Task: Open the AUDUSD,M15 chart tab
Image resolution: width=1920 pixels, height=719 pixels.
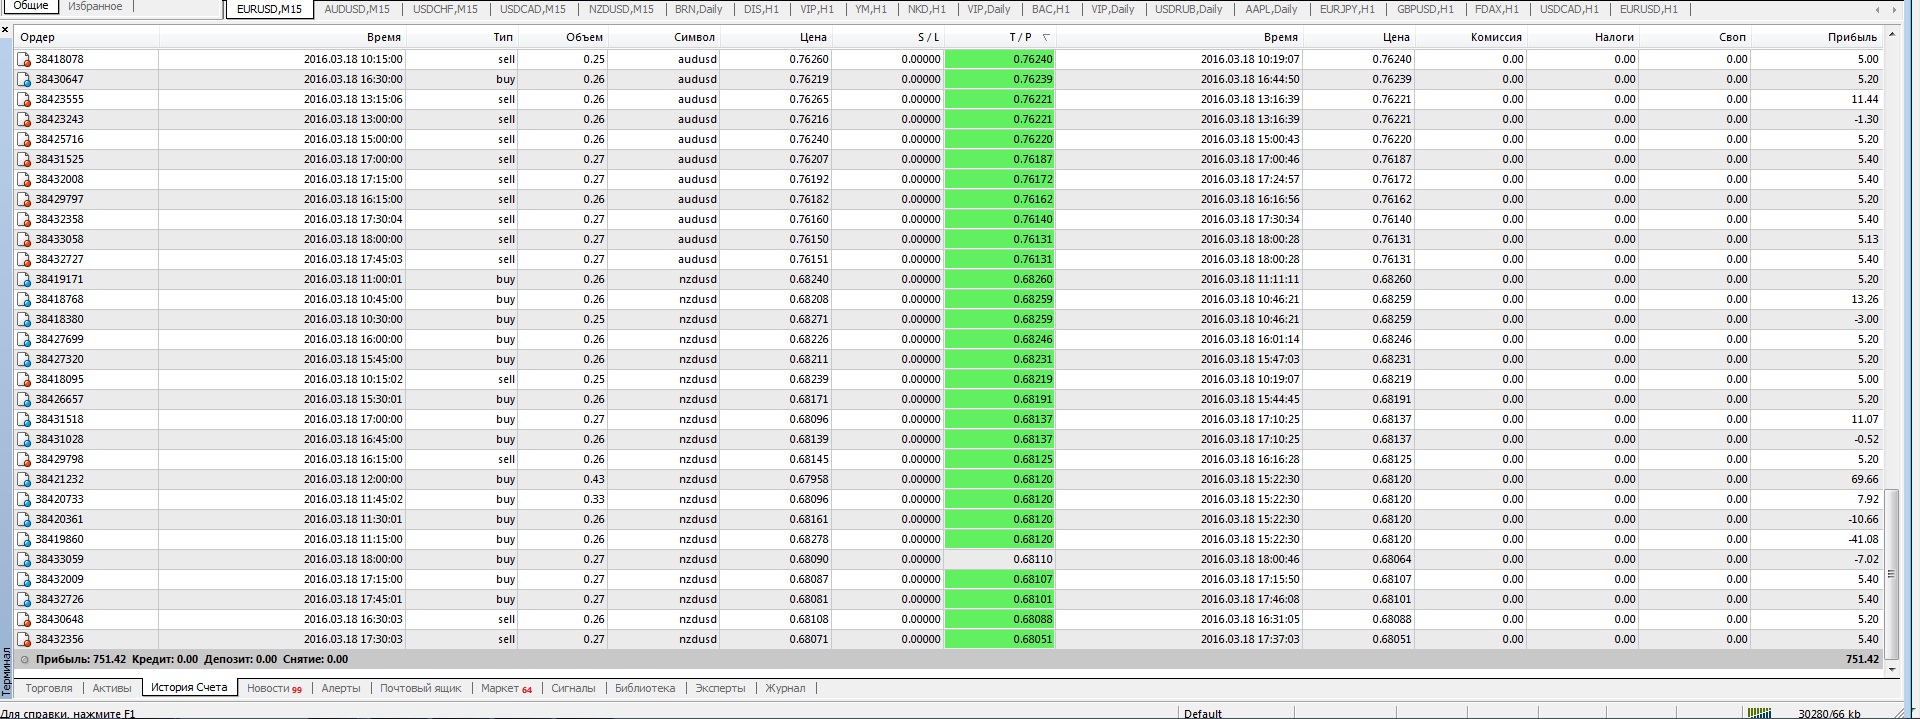Action: point(357,9)
